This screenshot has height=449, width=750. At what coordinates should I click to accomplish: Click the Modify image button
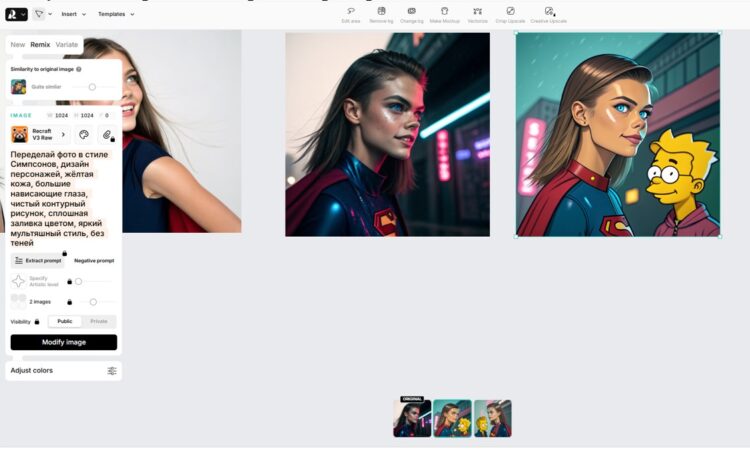pyautogui.click(x=64, y=342)
